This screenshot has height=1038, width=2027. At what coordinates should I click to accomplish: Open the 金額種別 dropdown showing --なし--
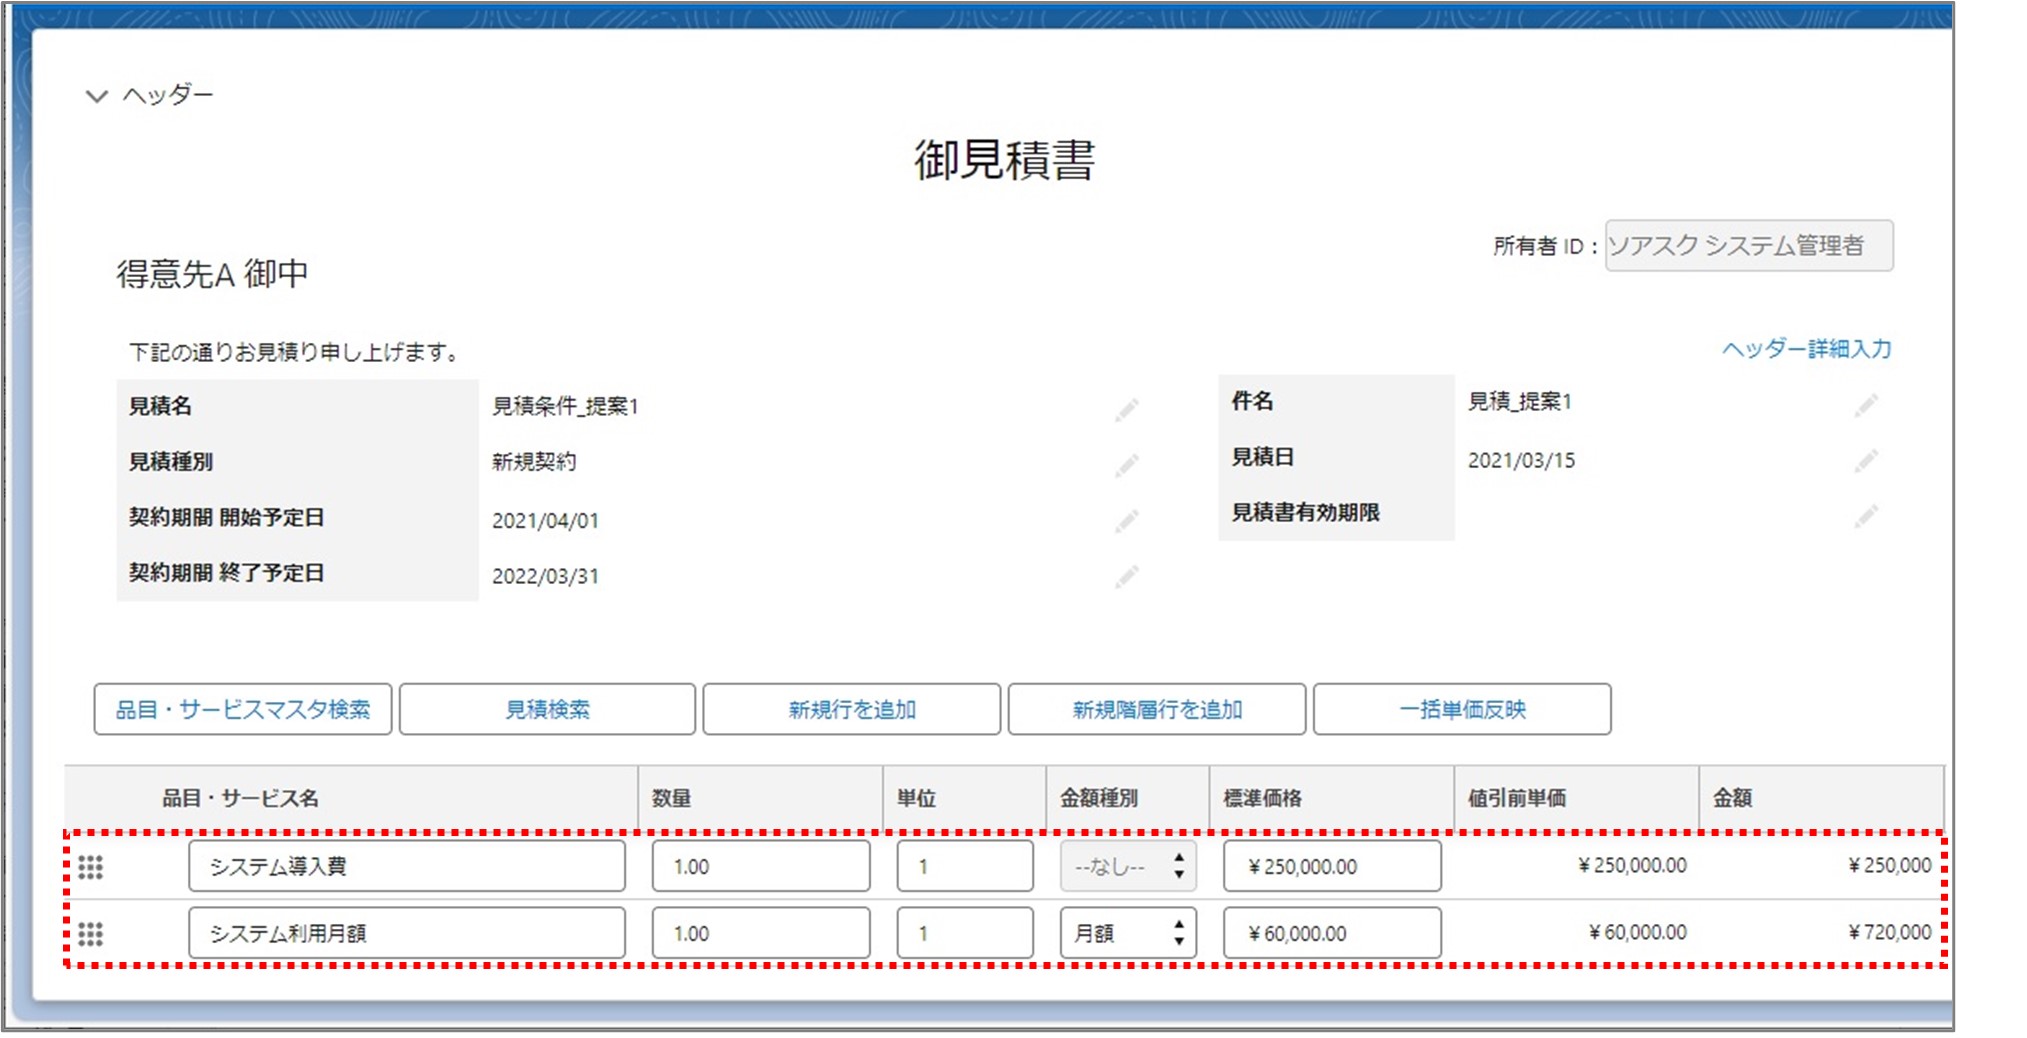(1128, 866)
